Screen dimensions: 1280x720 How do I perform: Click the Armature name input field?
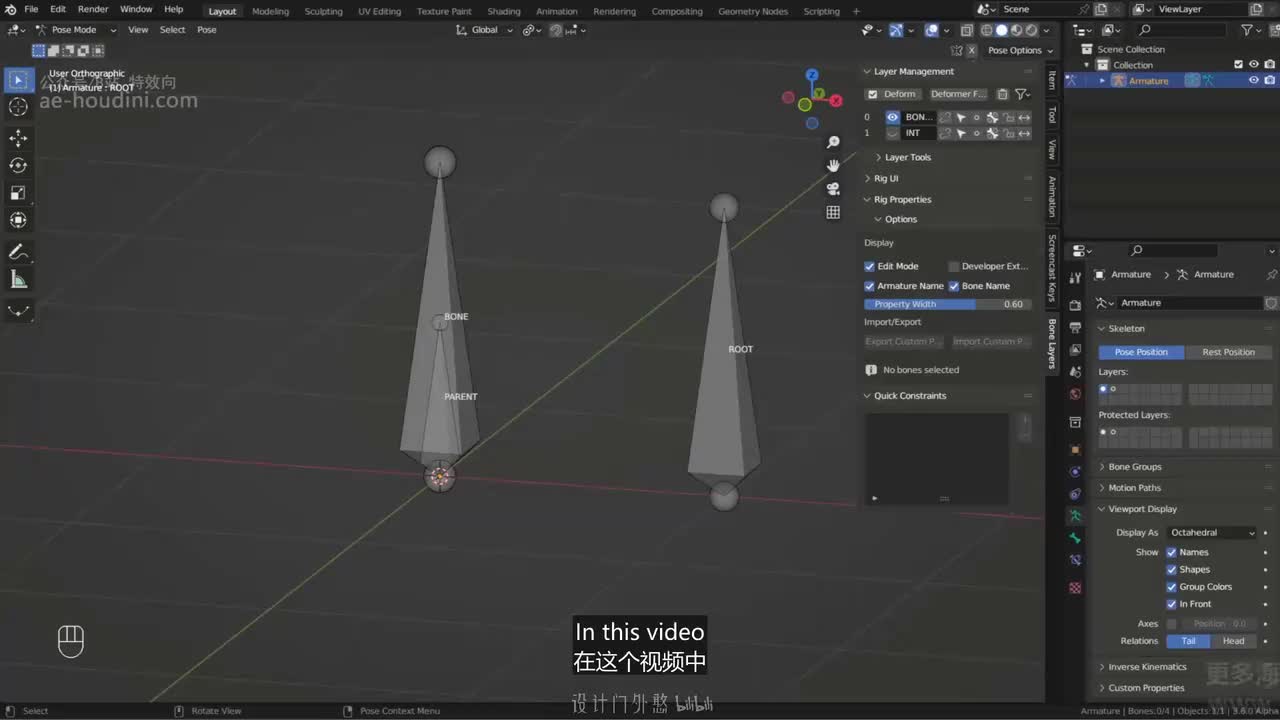(x=1188, y=303)
